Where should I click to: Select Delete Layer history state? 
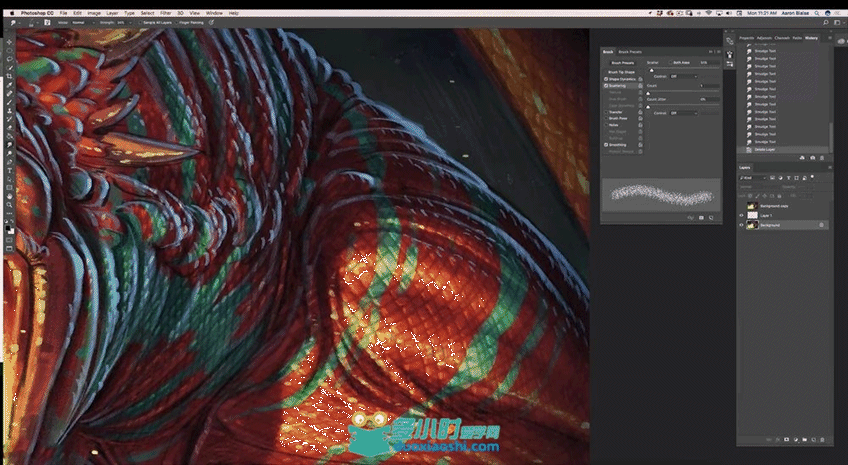click(782, 149)
